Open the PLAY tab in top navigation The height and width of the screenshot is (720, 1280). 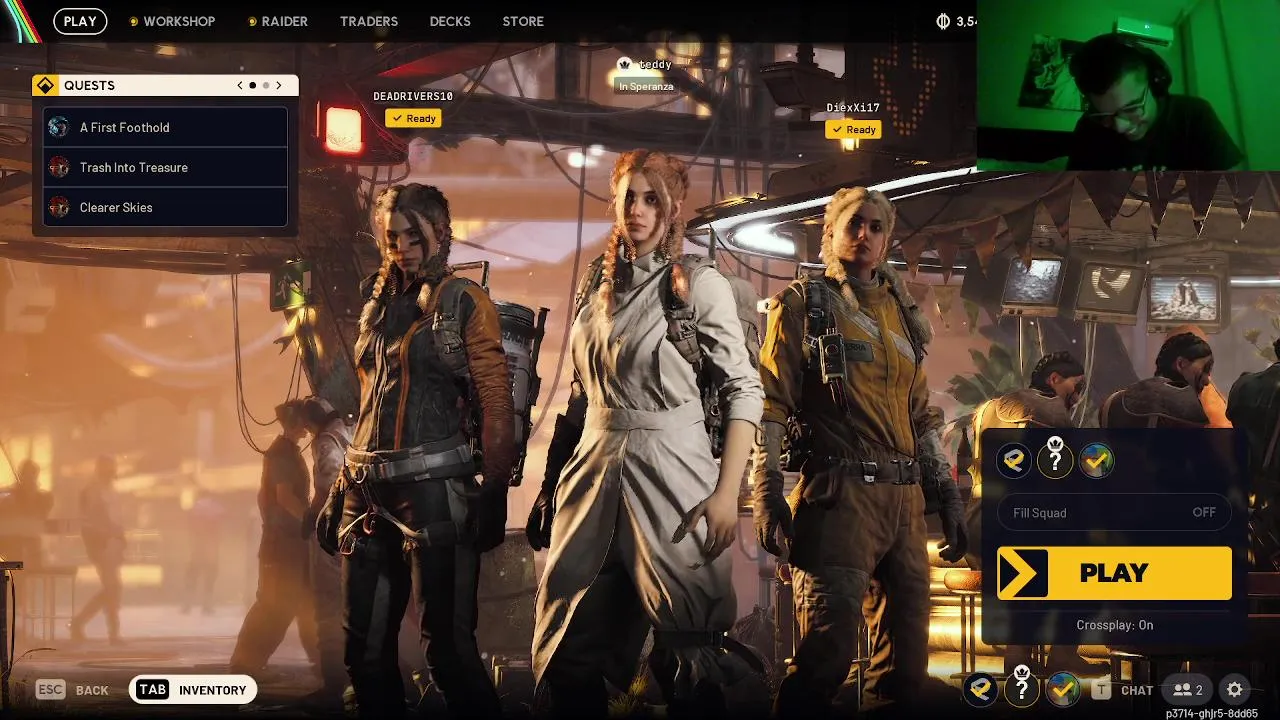80,21
